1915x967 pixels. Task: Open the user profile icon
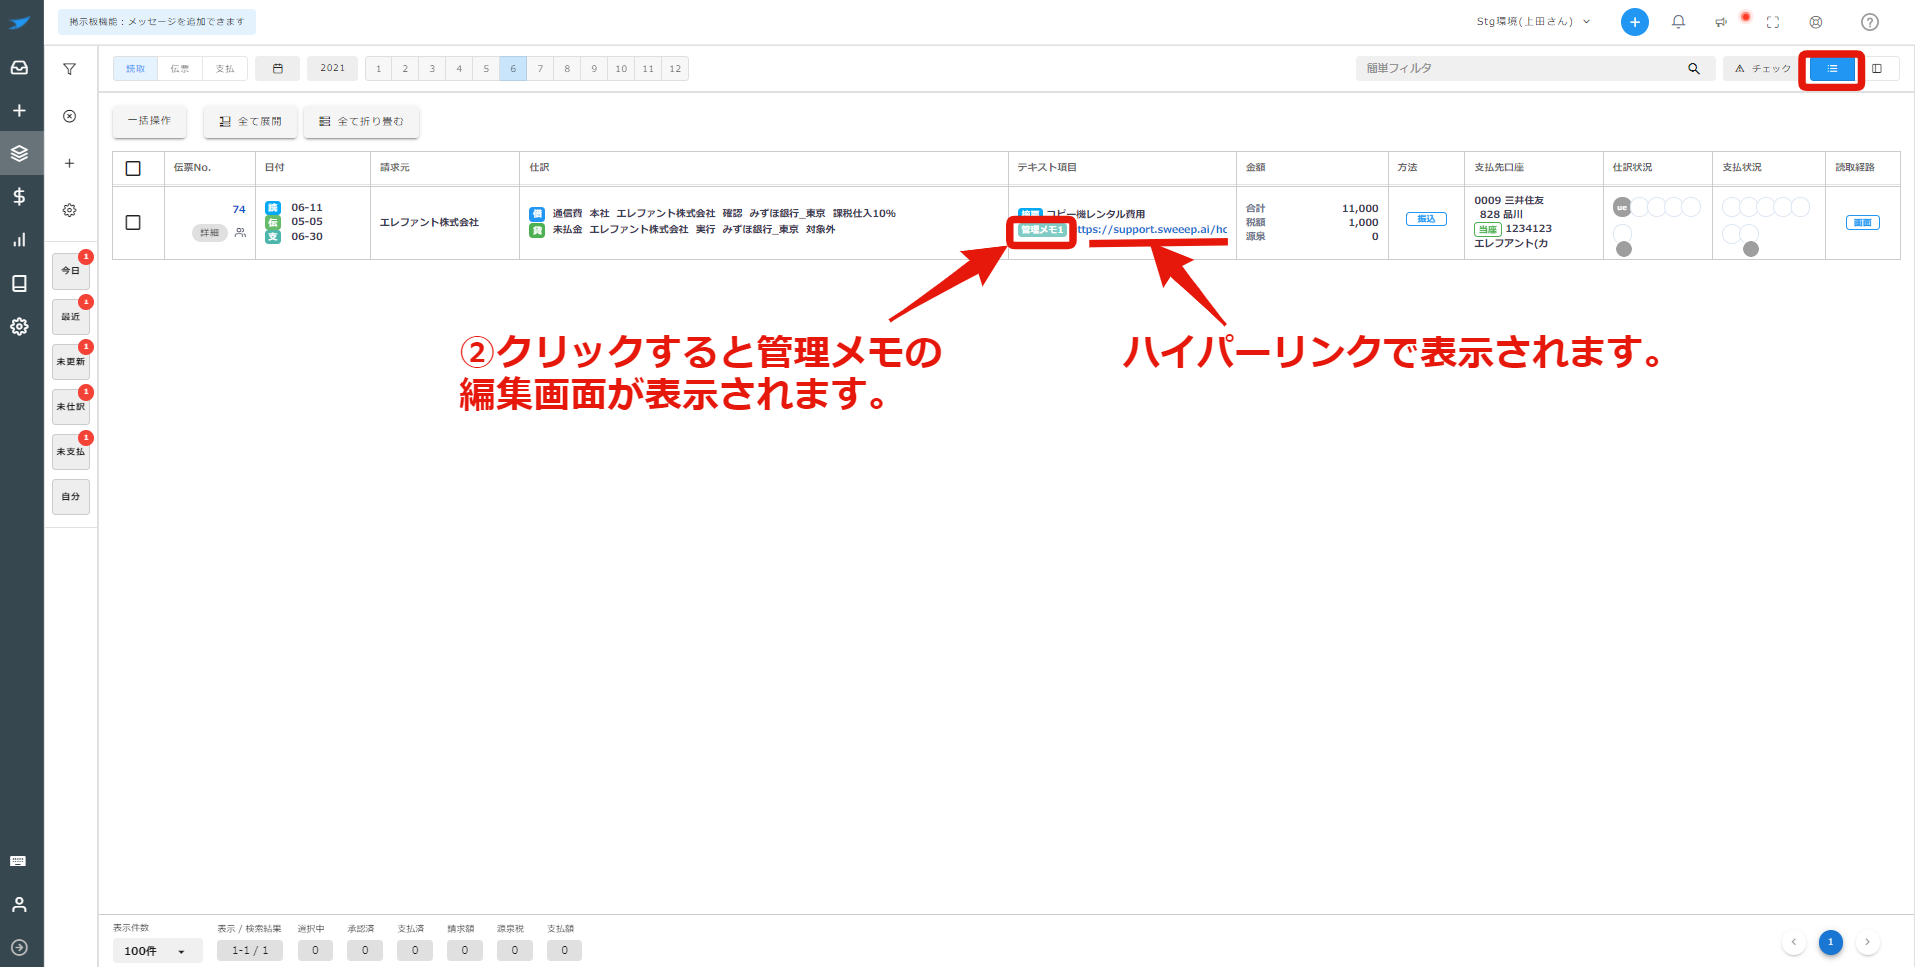pyautogui.click(x=19, y=904)
